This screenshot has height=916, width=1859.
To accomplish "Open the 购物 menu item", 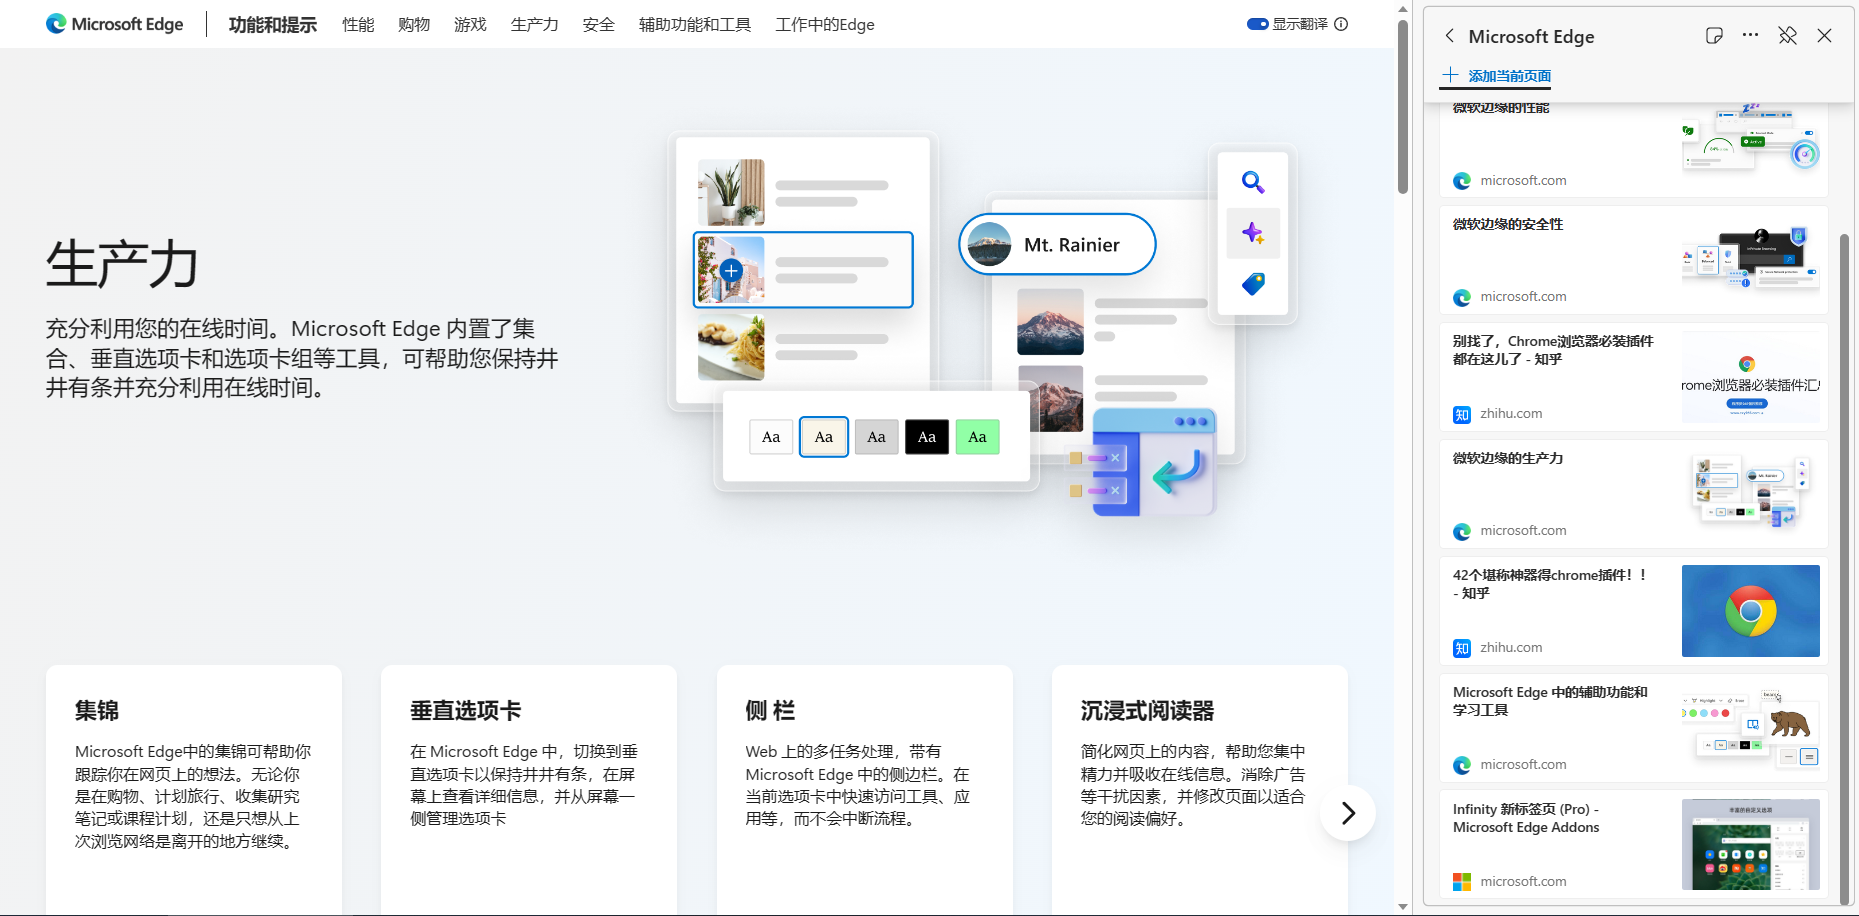I will tap(414, 24).
